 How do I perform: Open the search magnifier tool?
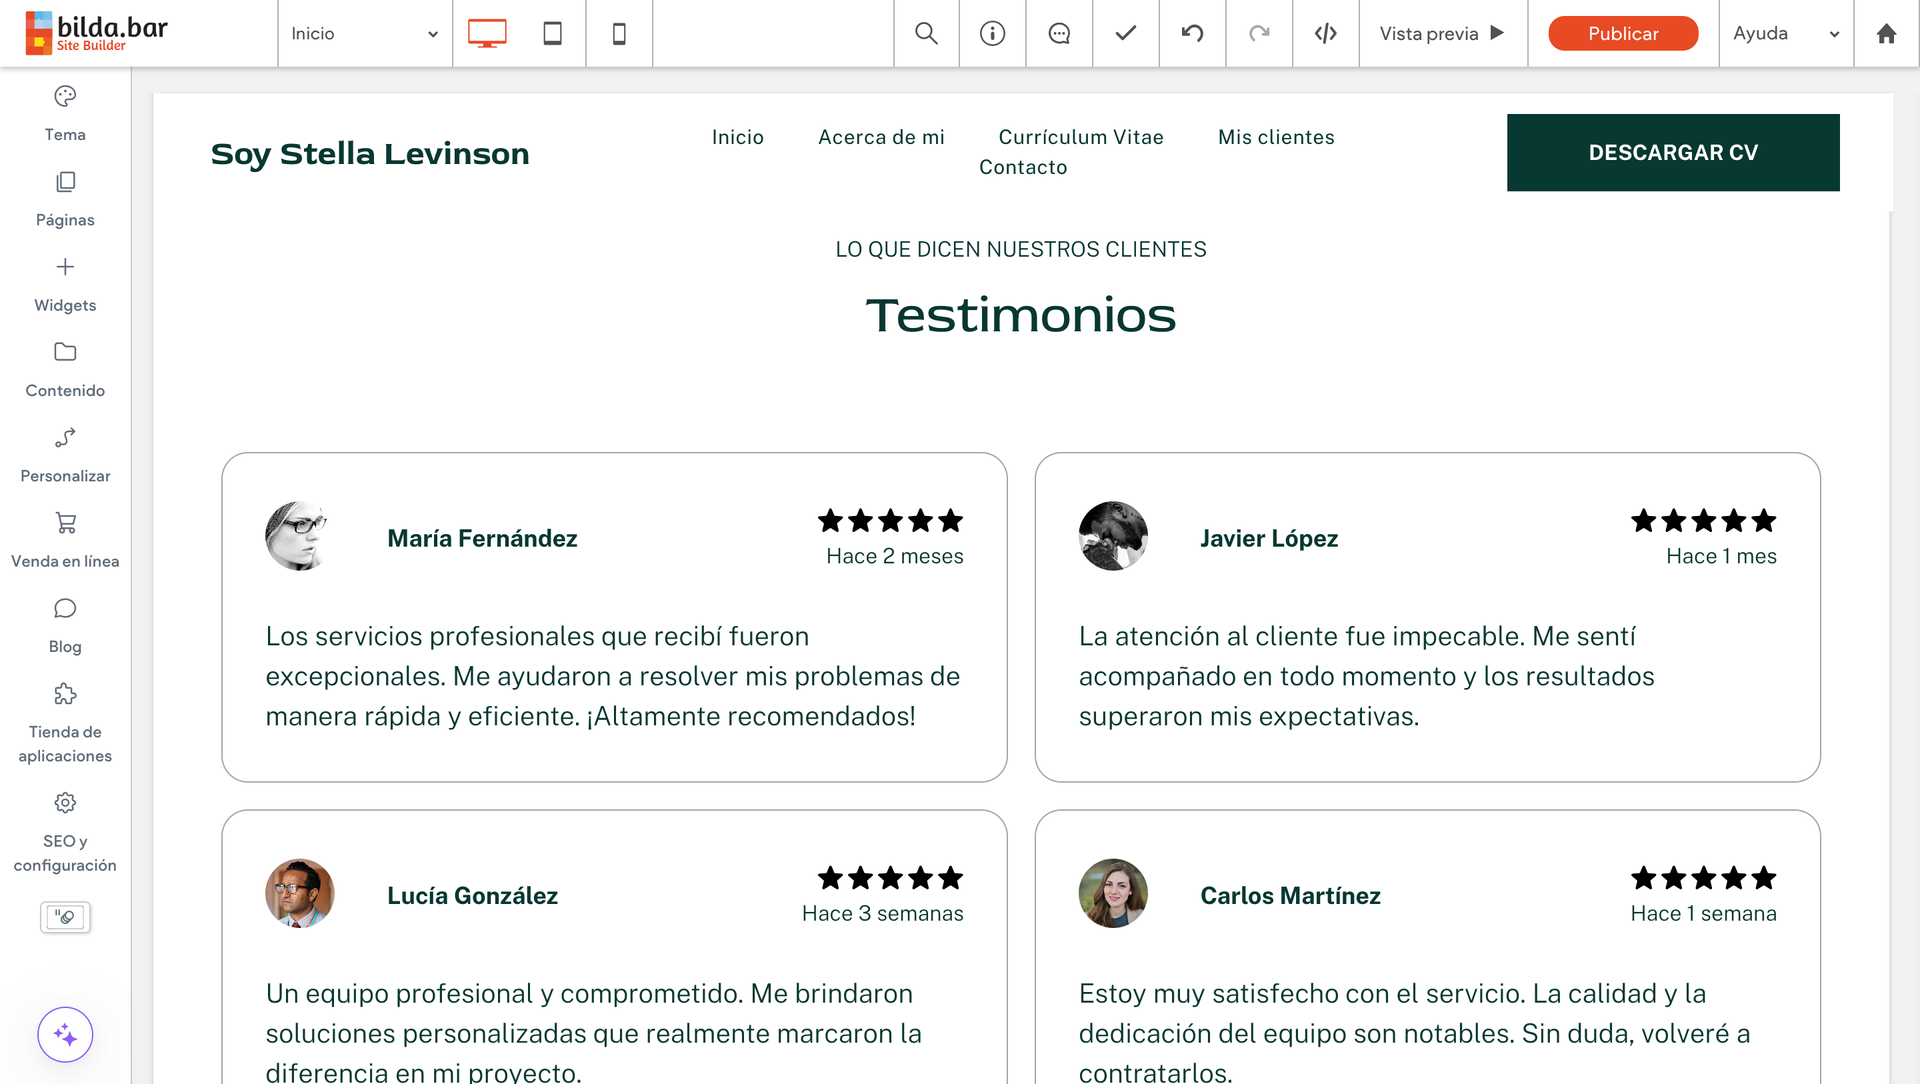pos(926,33)
